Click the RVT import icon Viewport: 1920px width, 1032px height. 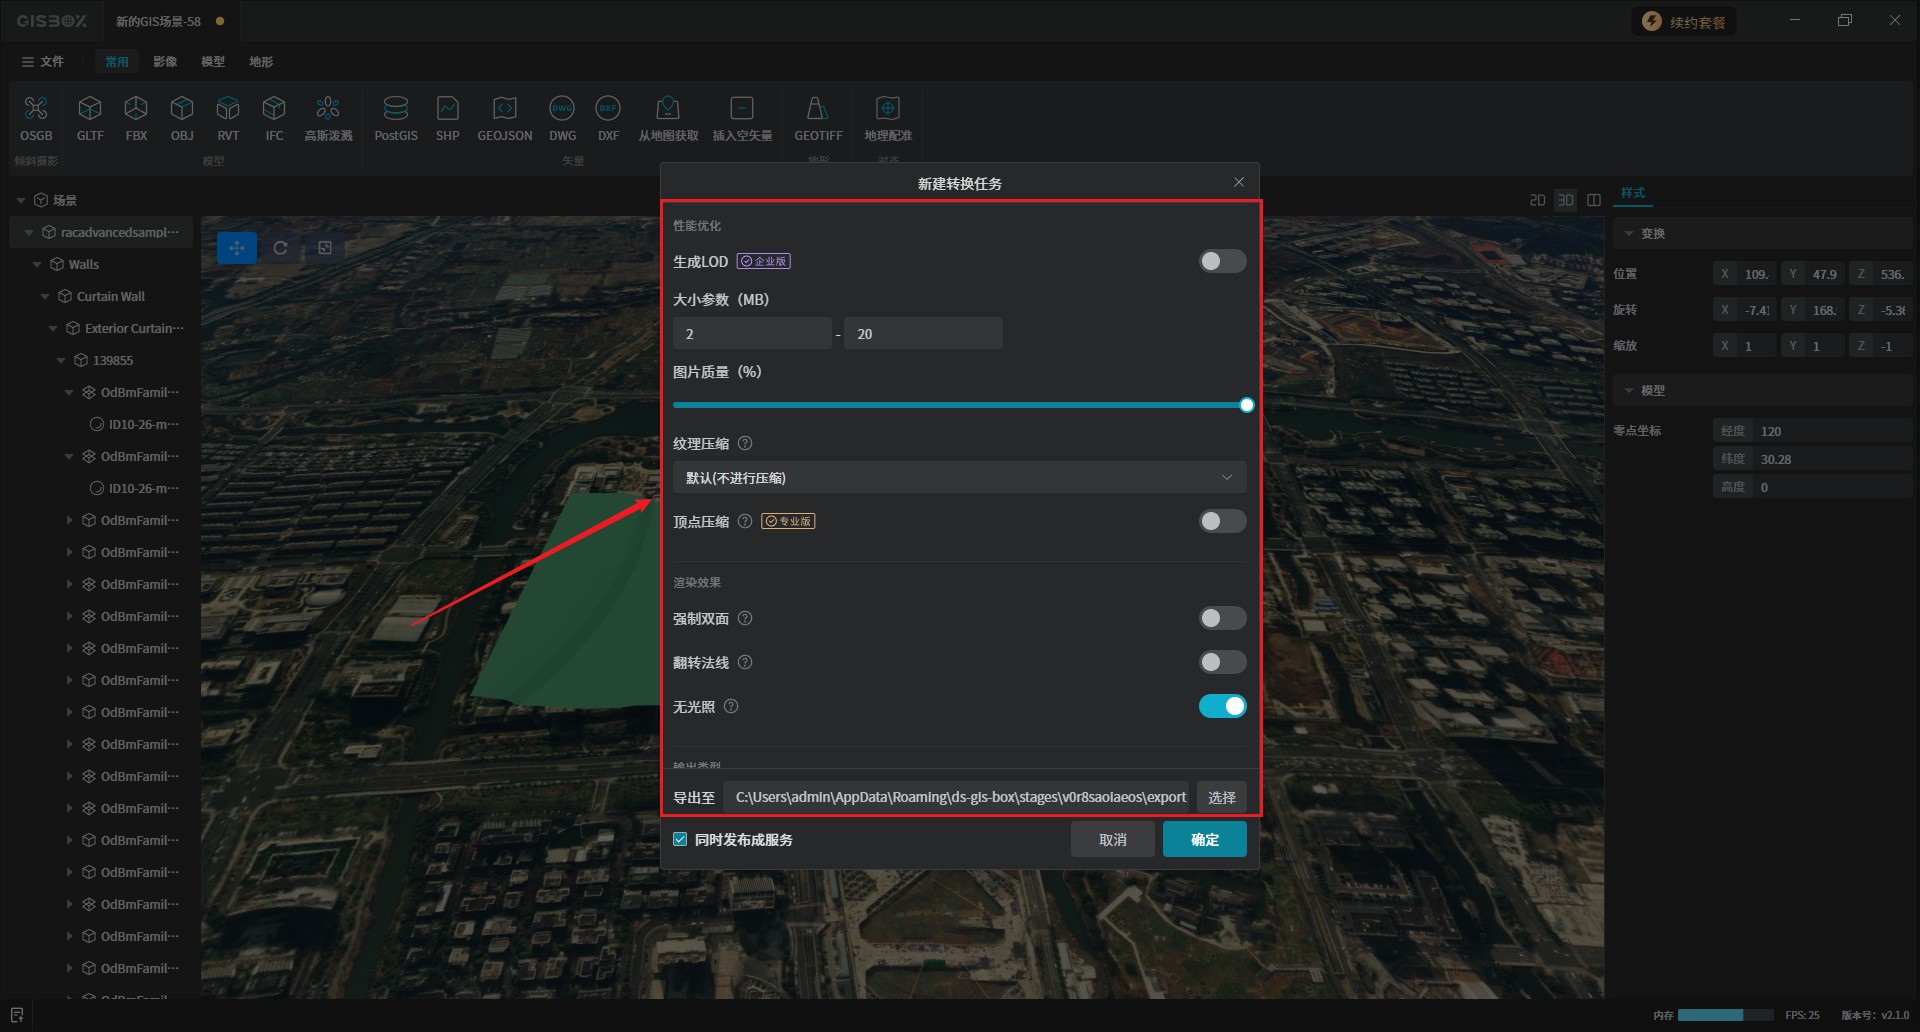coord(228,108)
